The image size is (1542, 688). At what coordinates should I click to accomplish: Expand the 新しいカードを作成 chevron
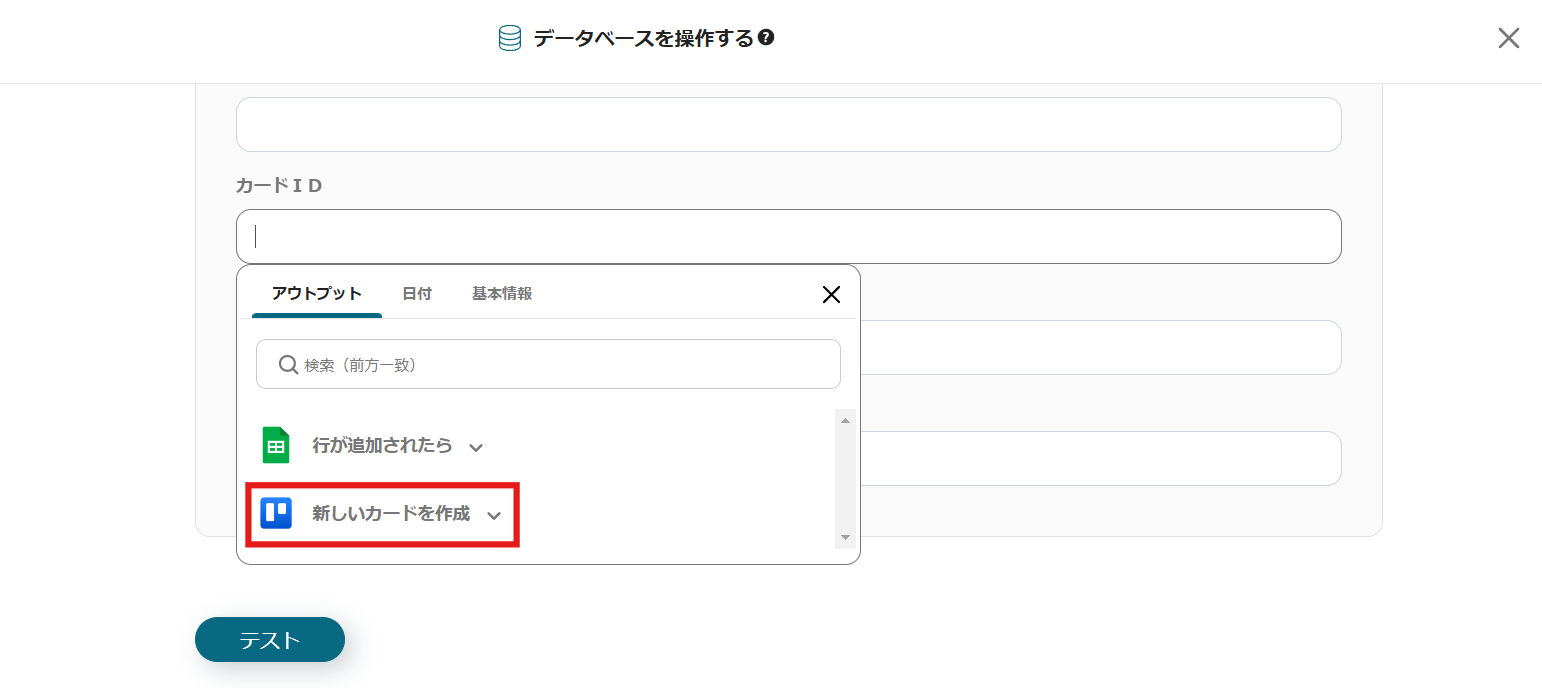pyautogui.click(x=493, y=515)
